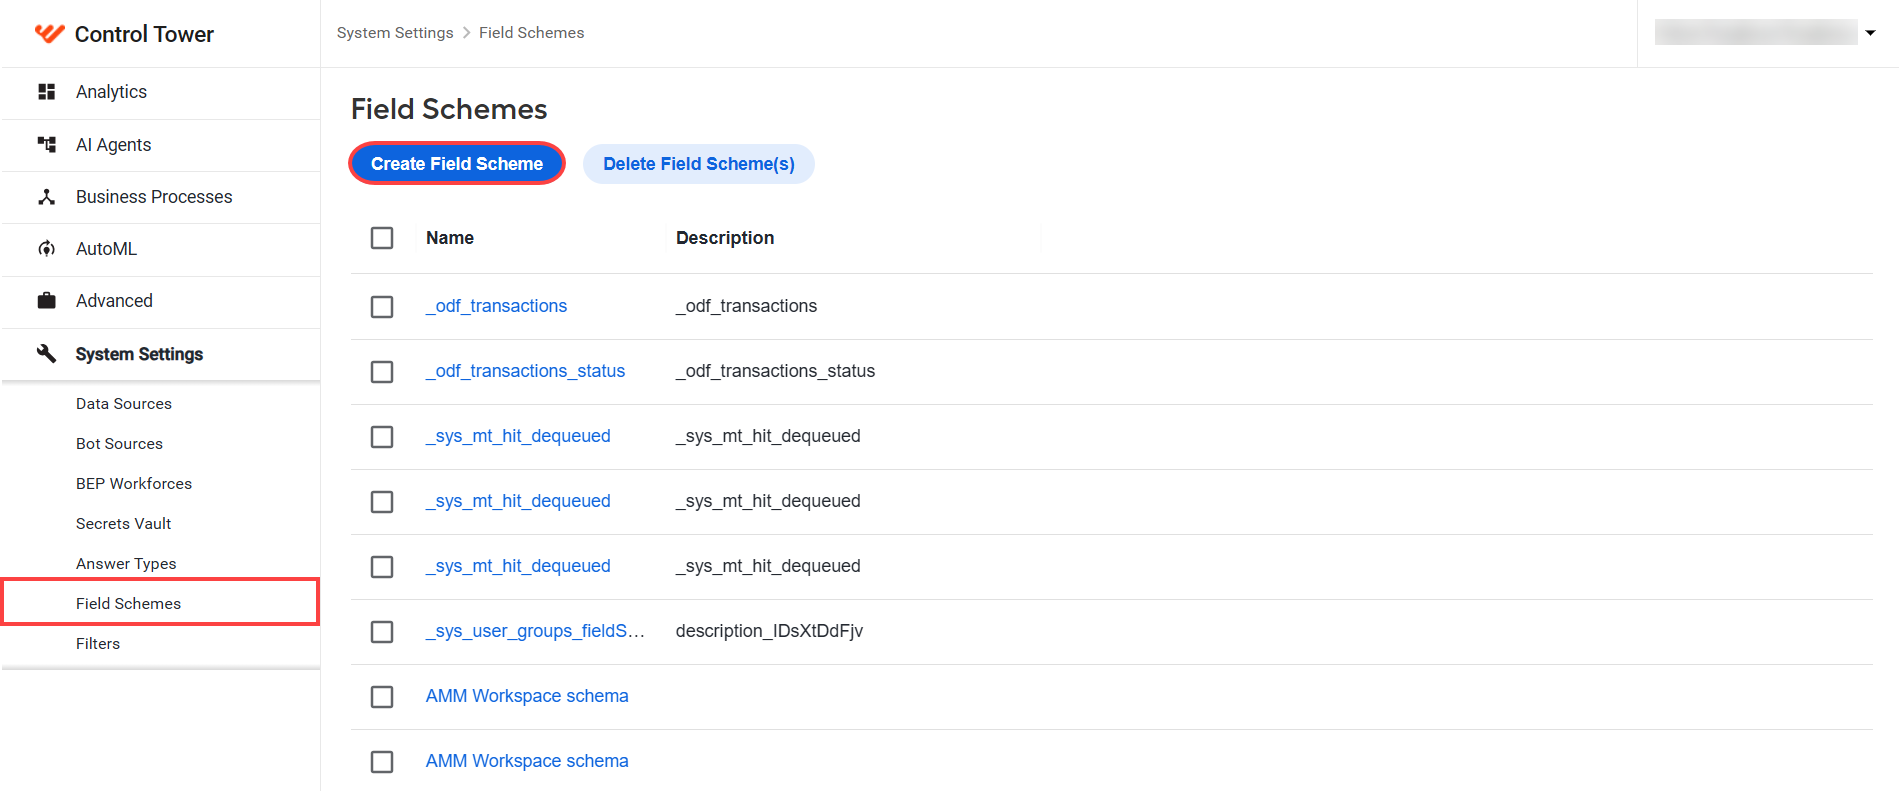Open Filters settings

[98, 644]
